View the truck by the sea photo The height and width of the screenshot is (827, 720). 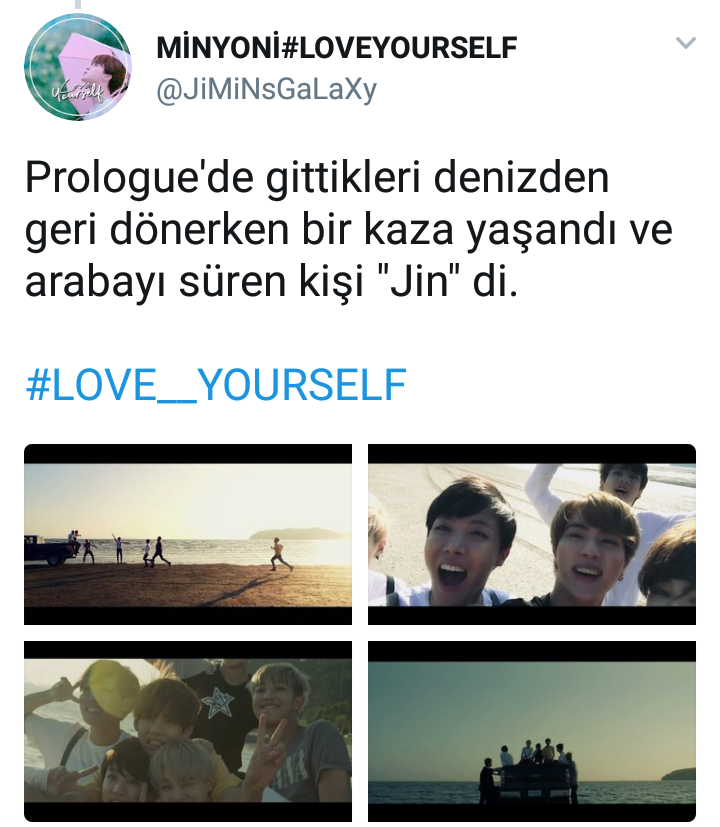[x=532, y=731]
